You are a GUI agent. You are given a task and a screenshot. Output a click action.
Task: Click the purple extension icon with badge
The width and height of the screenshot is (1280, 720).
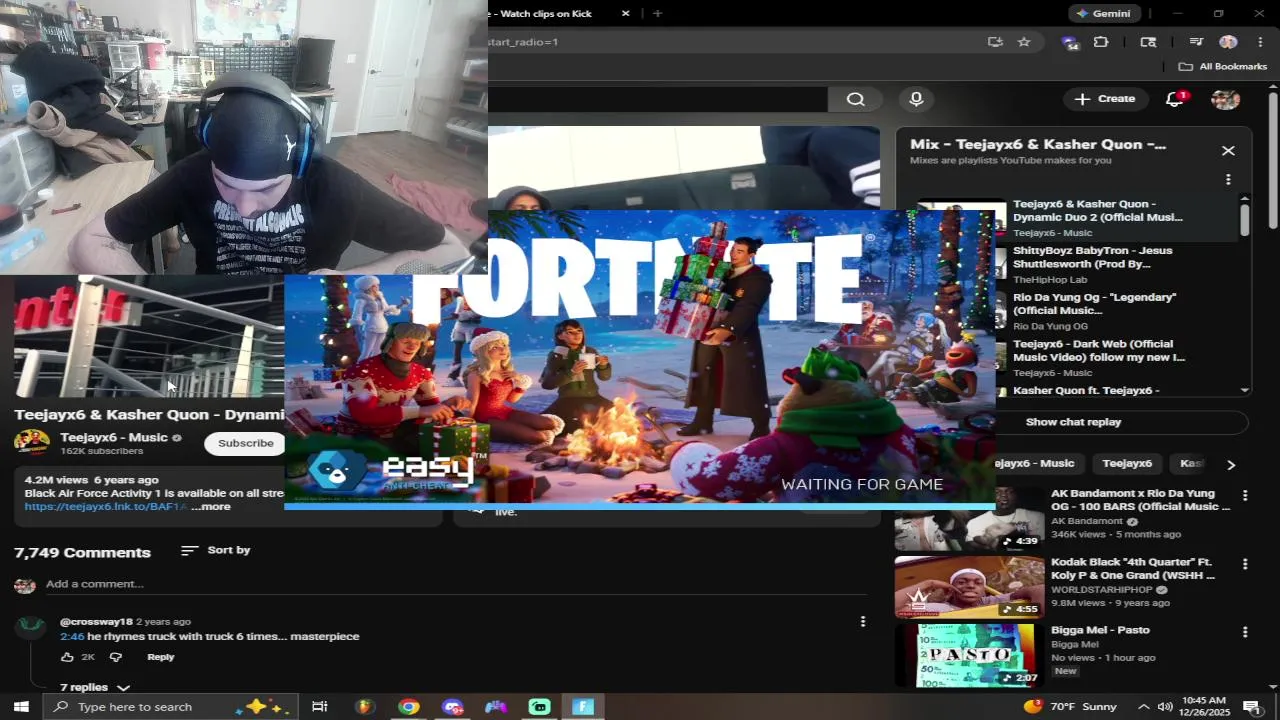(x=1070, y=42)
